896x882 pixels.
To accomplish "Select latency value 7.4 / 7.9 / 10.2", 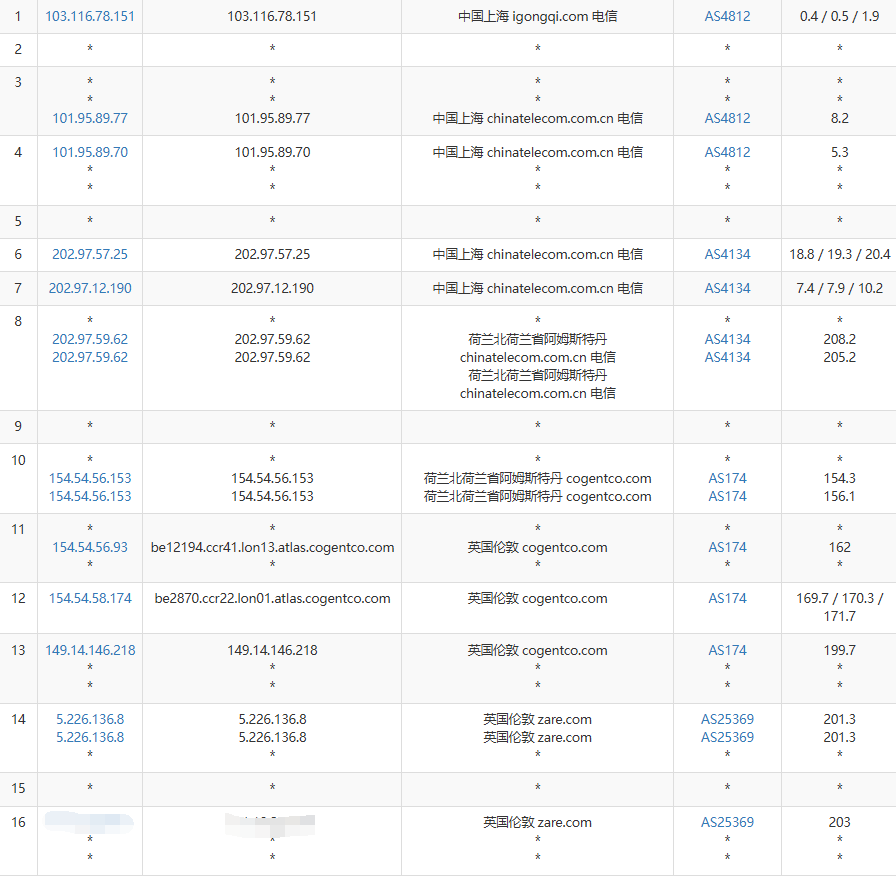I will [x=839, y=288].
